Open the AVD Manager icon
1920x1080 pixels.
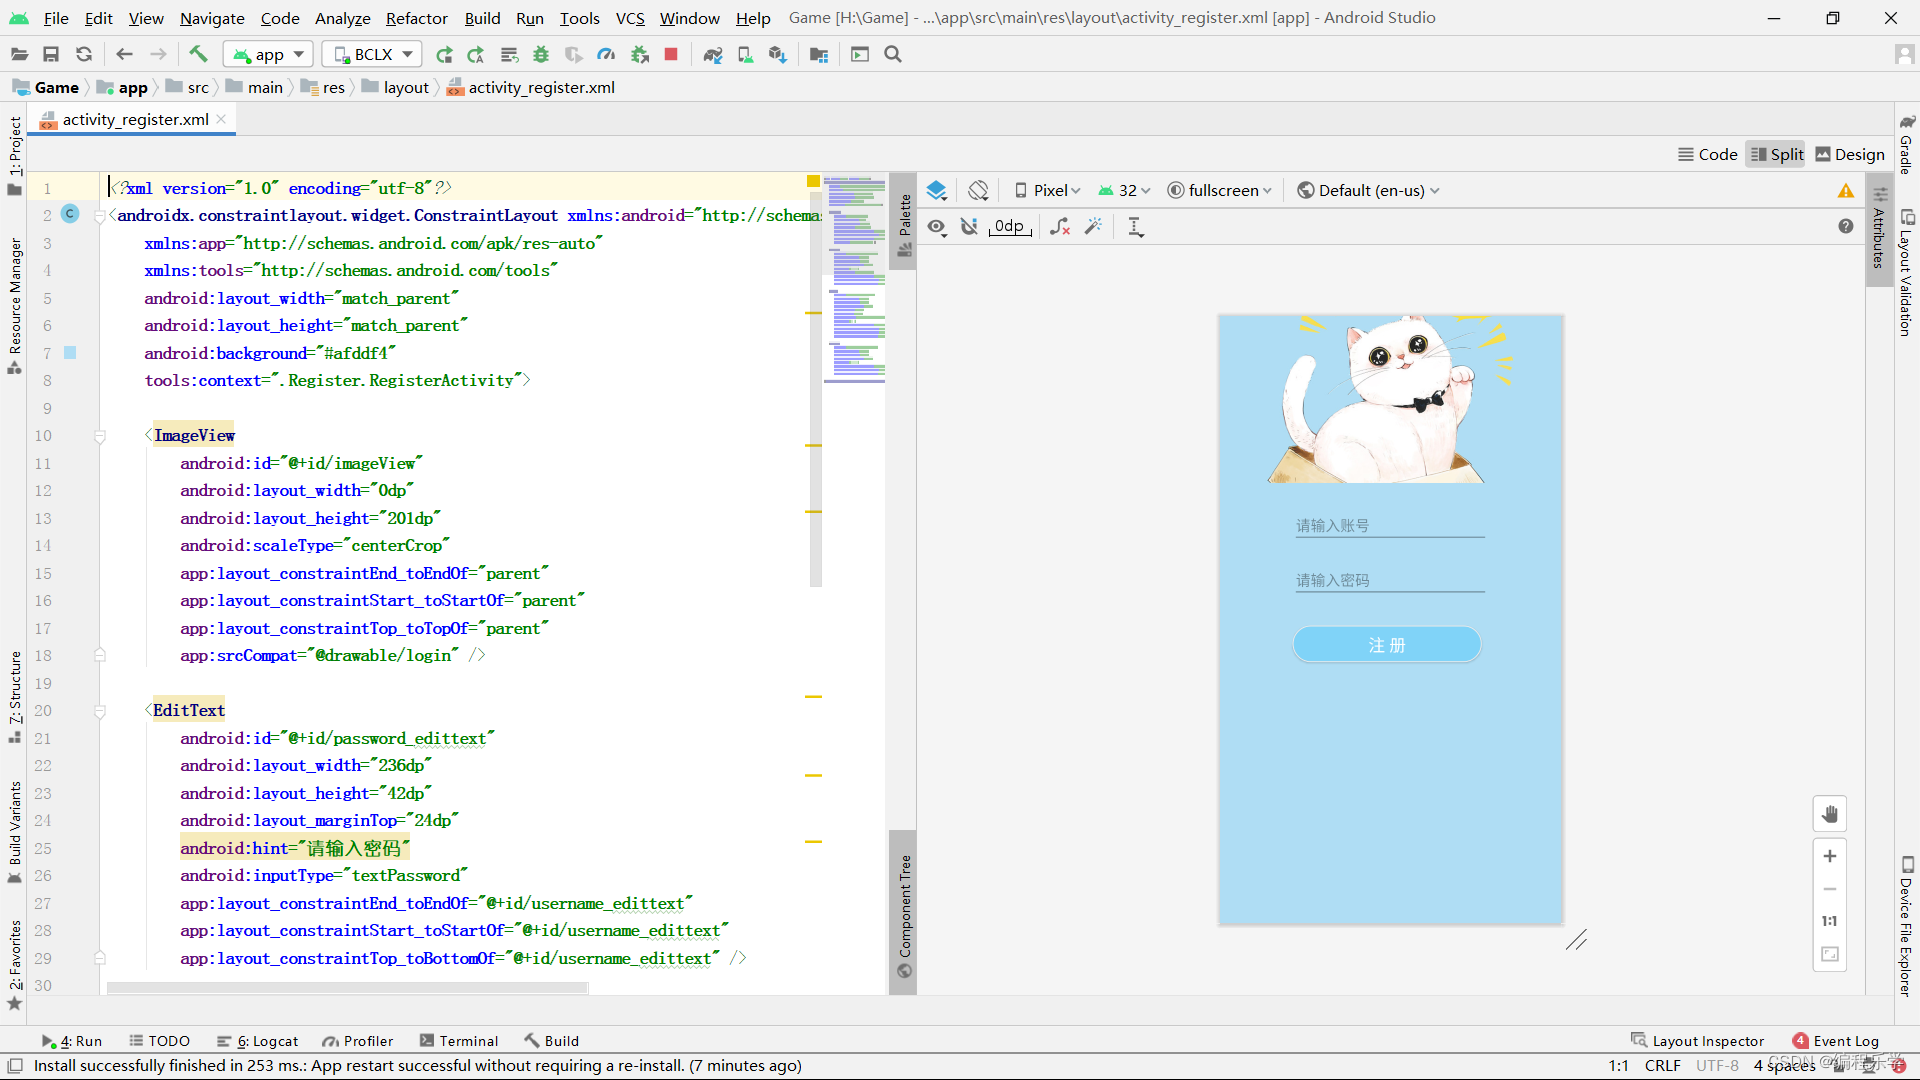745,54
